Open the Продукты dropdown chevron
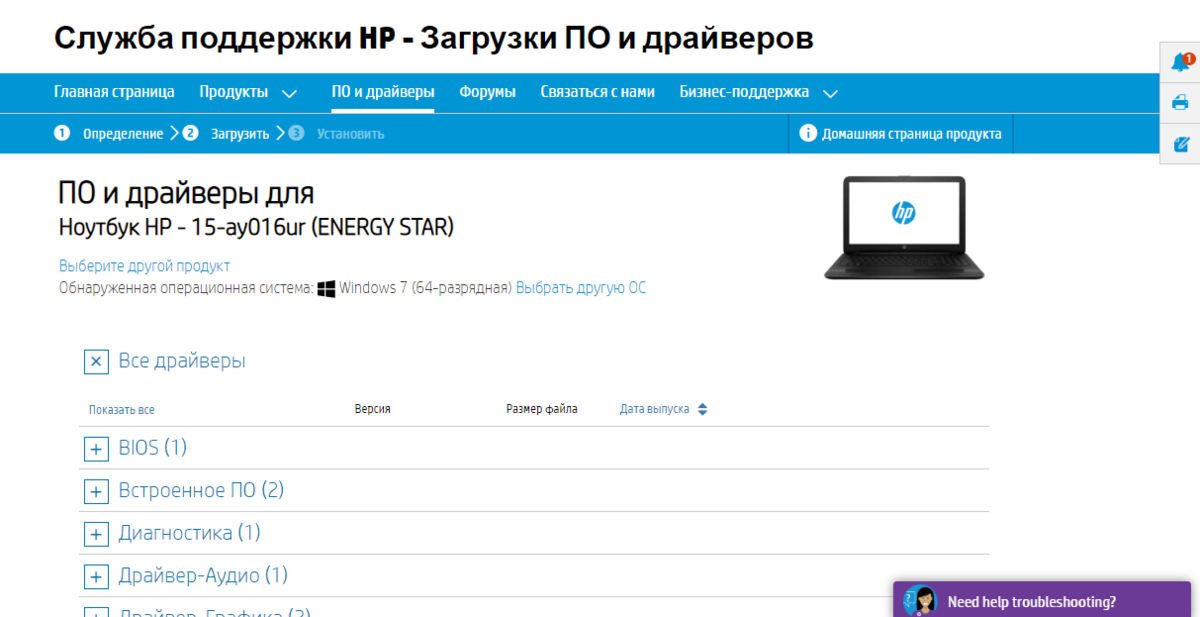Viewport: 1200px width, 617px height. point(289,94)
